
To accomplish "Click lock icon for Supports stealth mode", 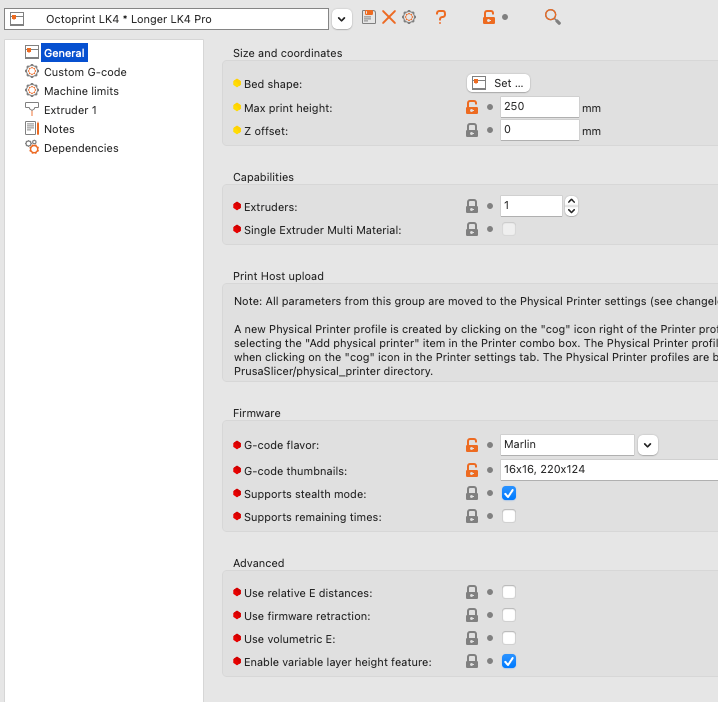I will tap(472, 493).
